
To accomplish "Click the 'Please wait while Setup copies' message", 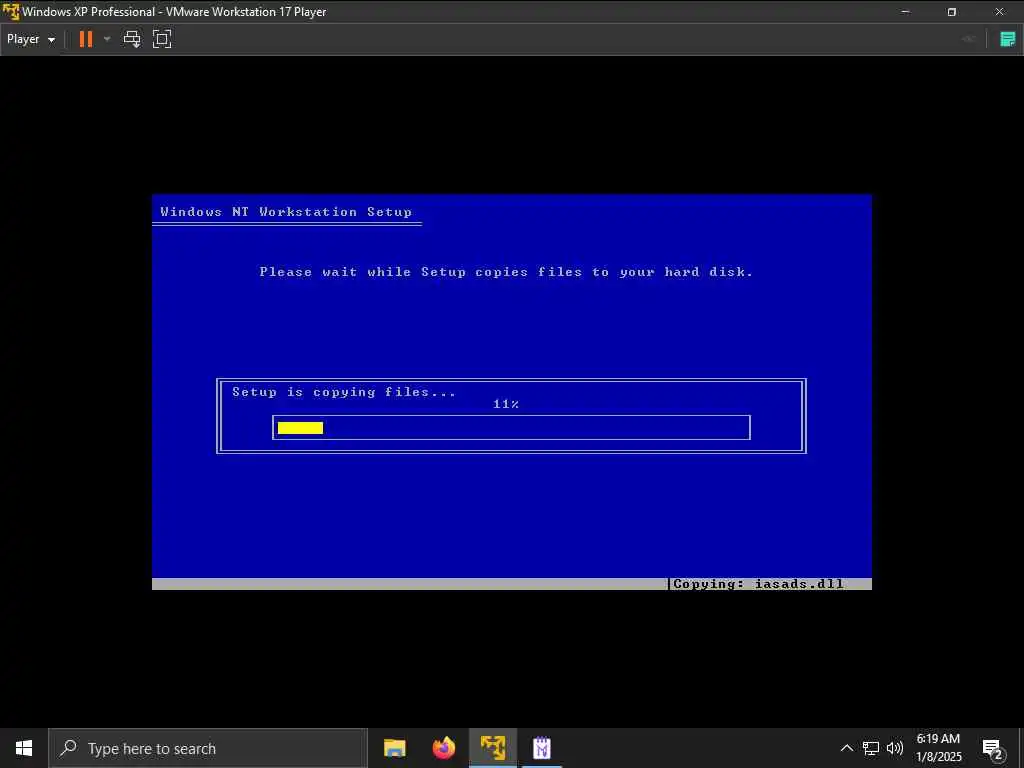I will [x=506, y=272].
